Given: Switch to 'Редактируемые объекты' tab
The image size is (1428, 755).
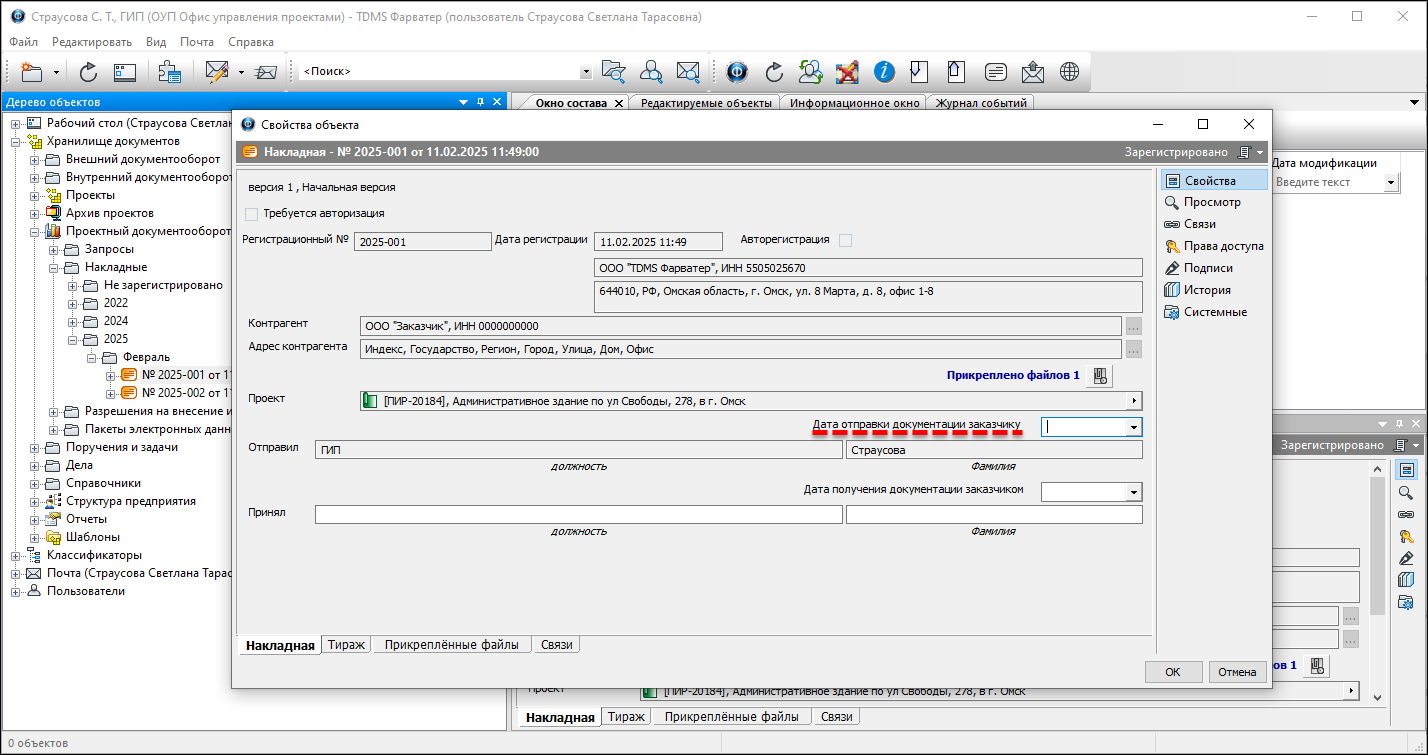Looking at the screenshot, I should pos(706,103).
